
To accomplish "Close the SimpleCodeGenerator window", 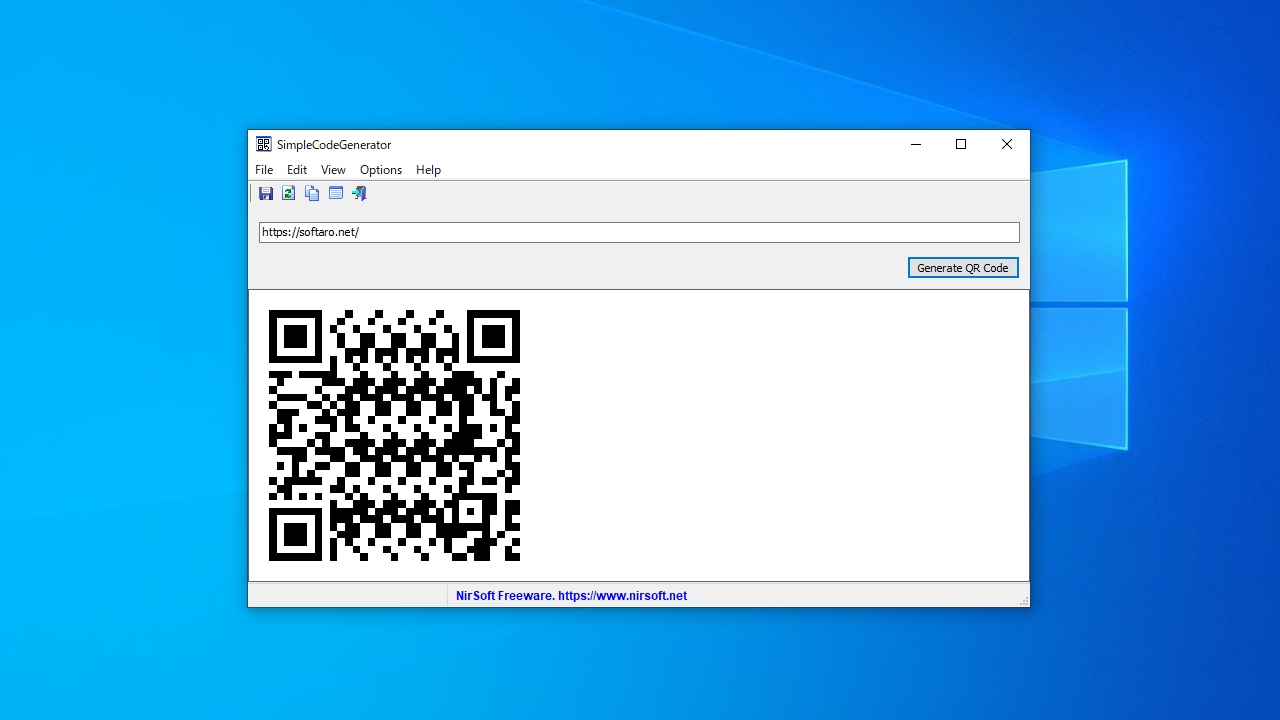I will pyautogui.click(x=1007, y=144).
